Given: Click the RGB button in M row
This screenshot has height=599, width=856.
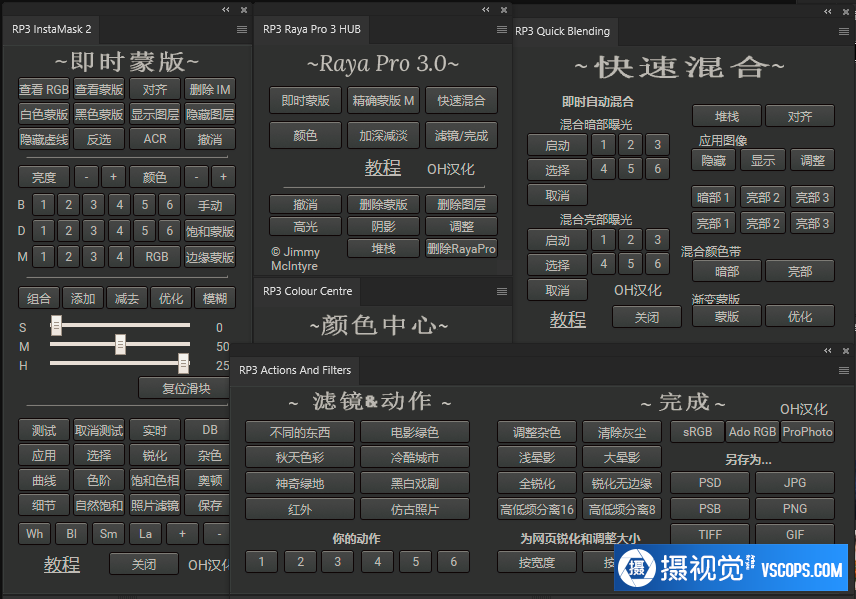Looking at the screenshot, I should click(x=157, y=257).
